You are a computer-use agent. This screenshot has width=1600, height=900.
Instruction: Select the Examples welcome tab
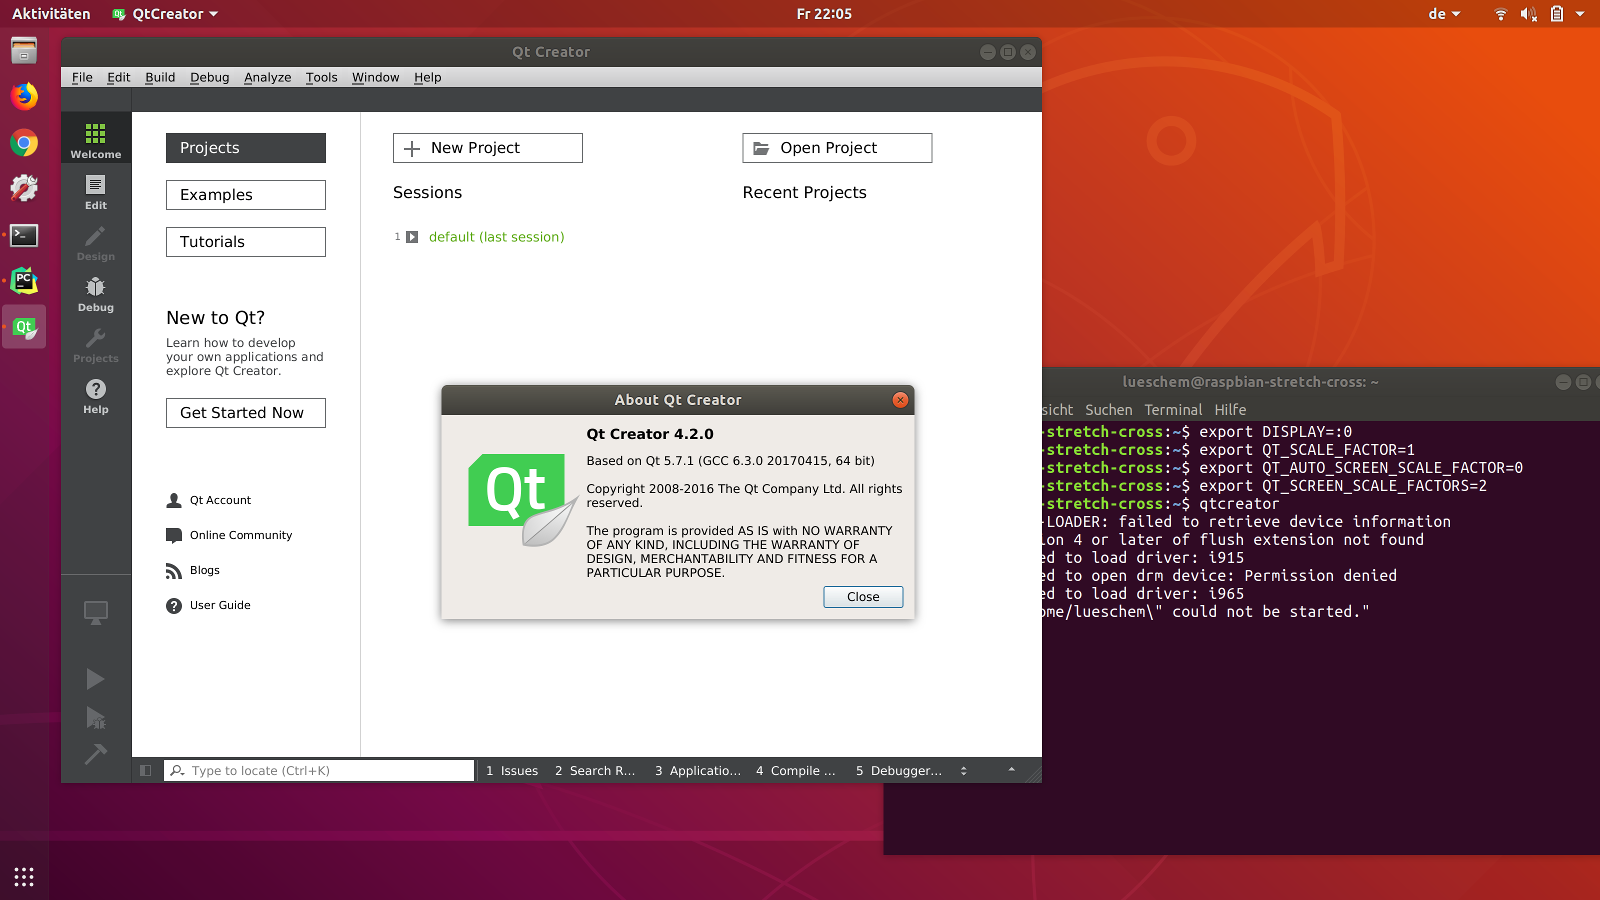tap(246, 195)
